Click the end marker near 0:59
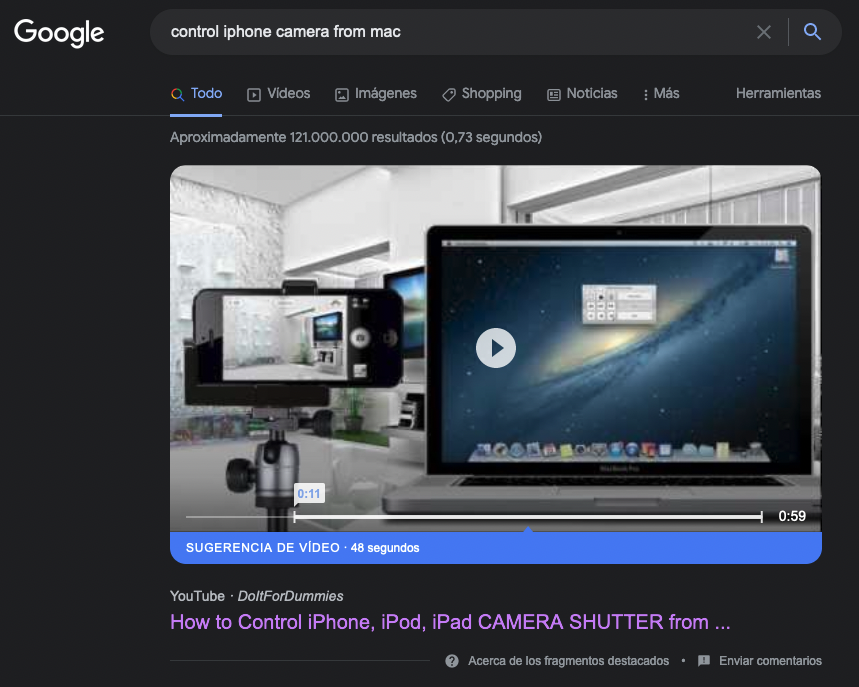The image size is (859, 687). pyautogui.click(x=761, y=516)
